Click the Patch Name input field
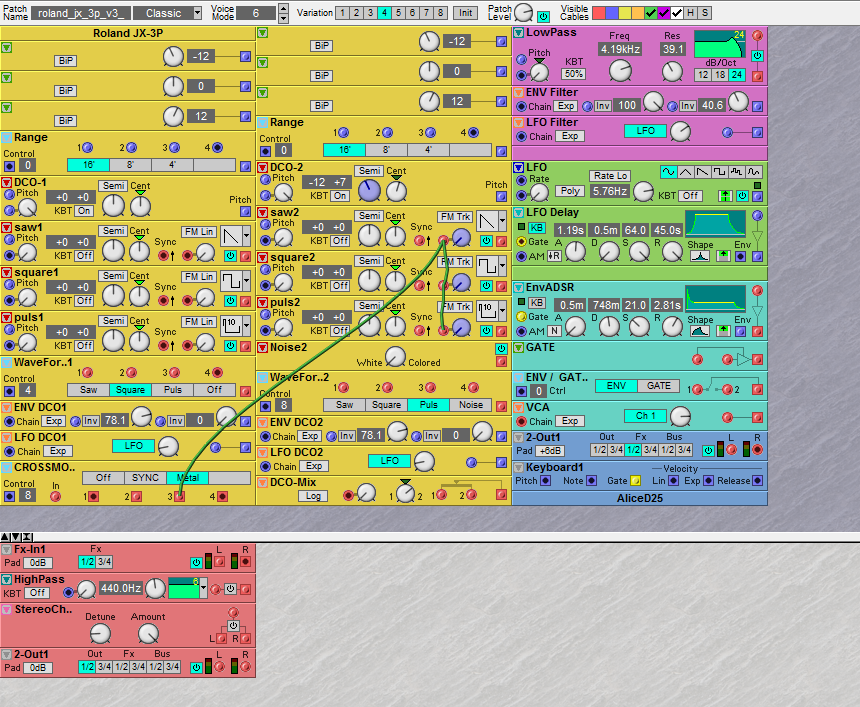 [x=81, y=13]
